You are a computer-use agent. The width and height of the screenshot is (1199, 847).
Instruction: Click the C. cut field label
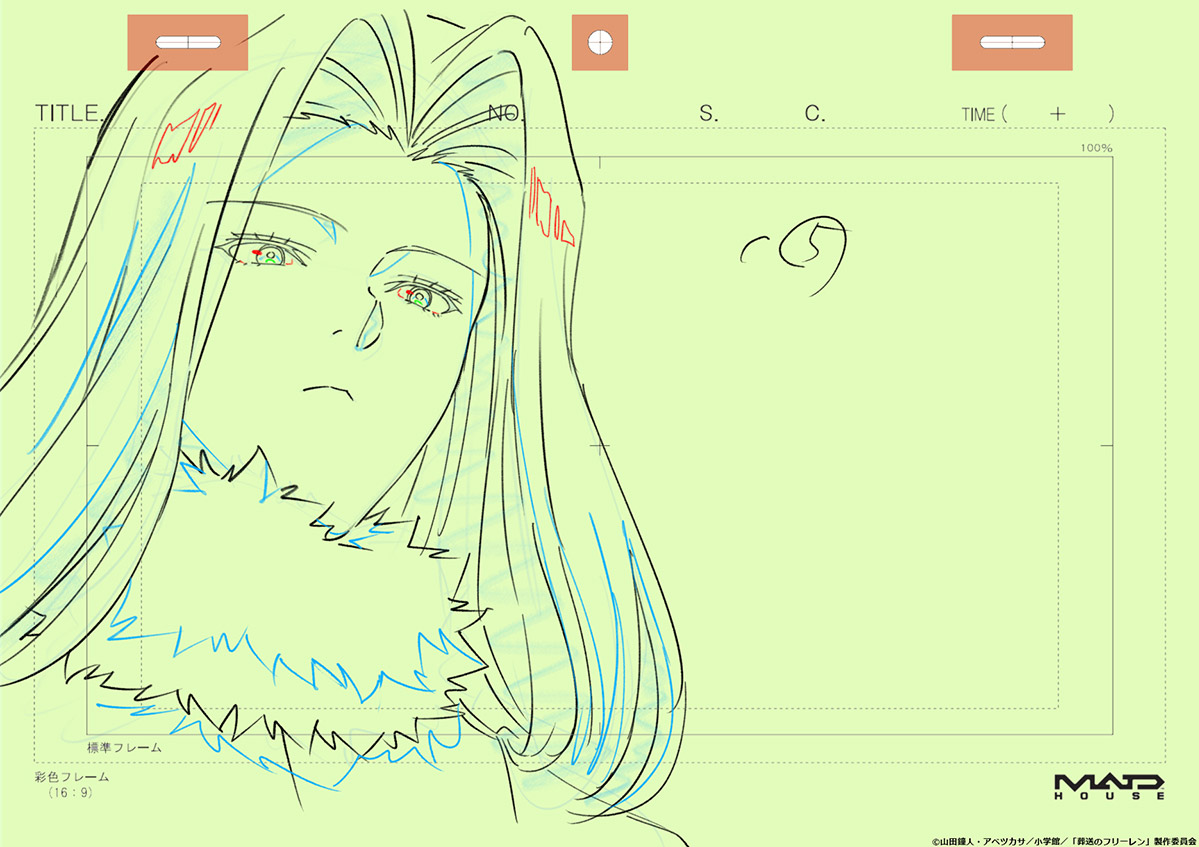click(815, 114)
